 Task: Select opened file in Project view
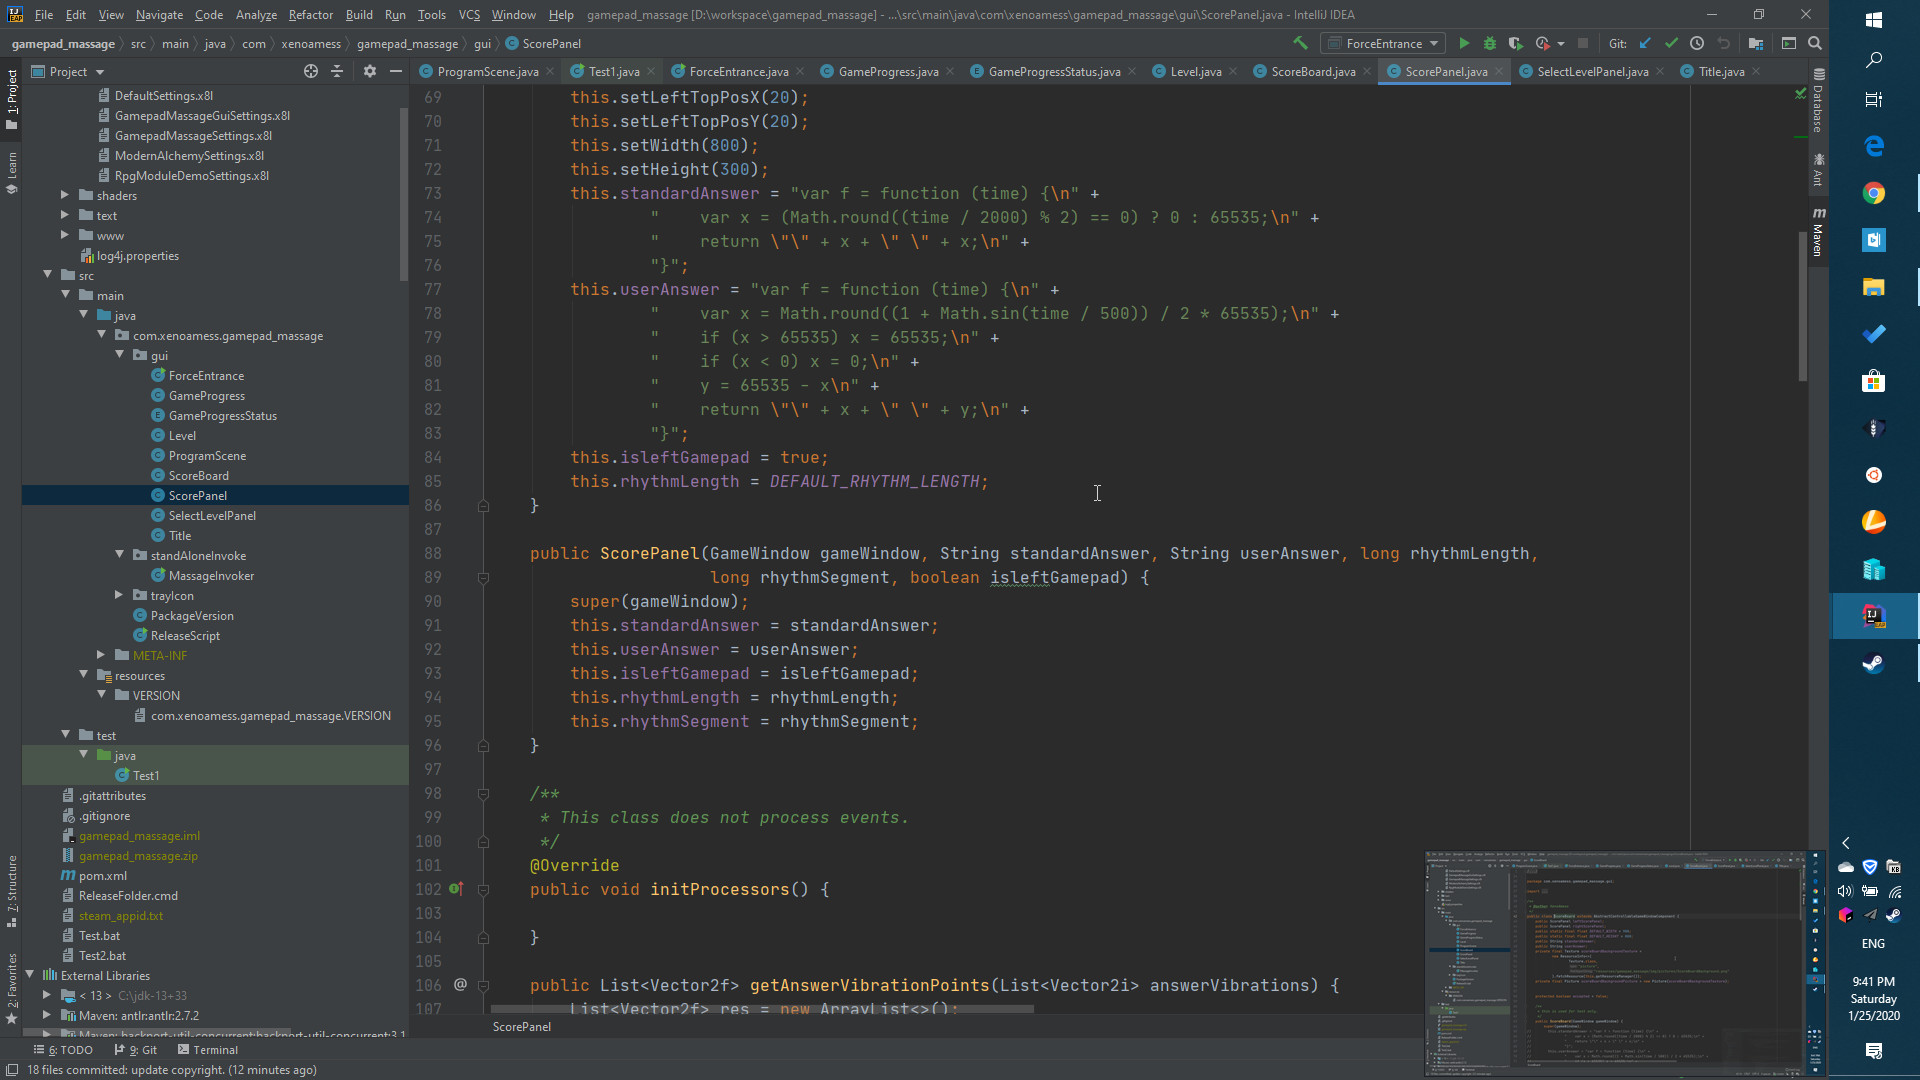[310, 71]
